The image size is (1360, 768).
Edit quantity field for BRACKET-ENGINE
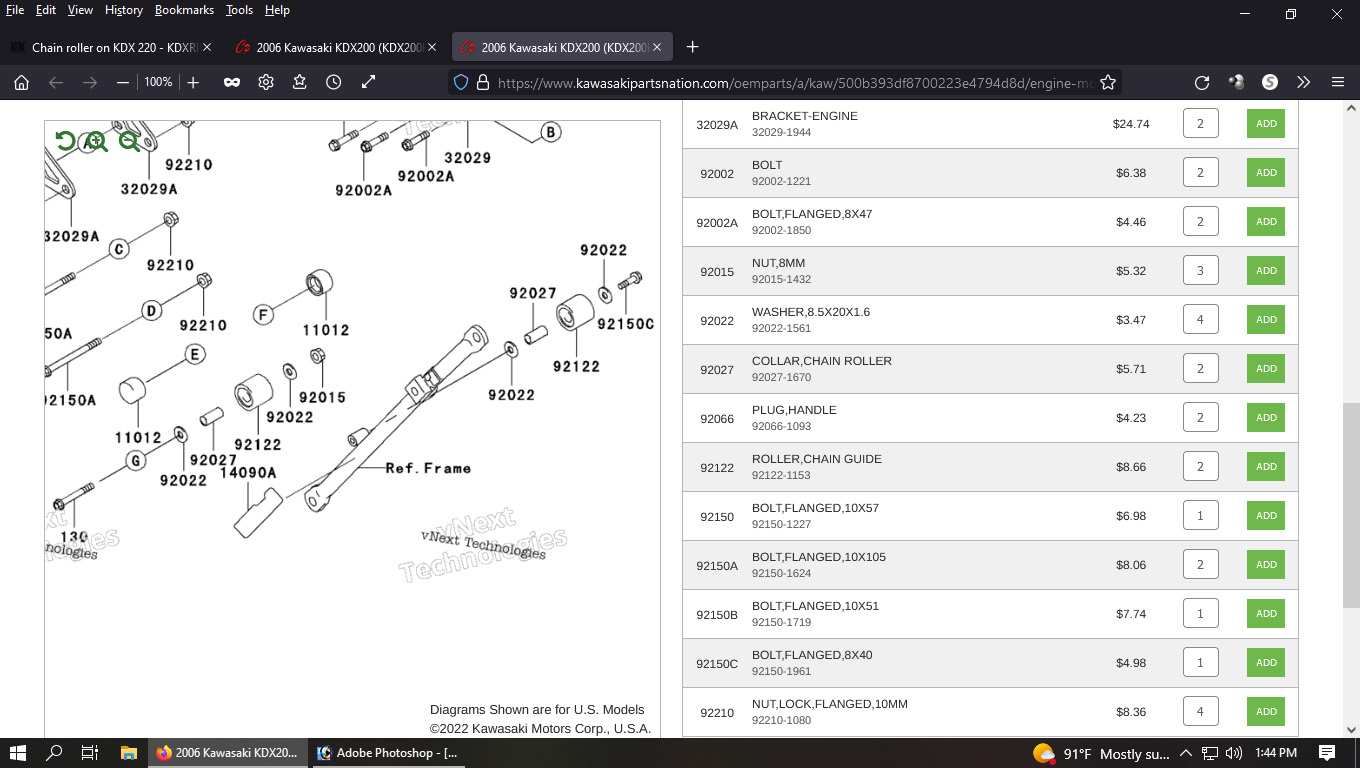coord(1200,124)
